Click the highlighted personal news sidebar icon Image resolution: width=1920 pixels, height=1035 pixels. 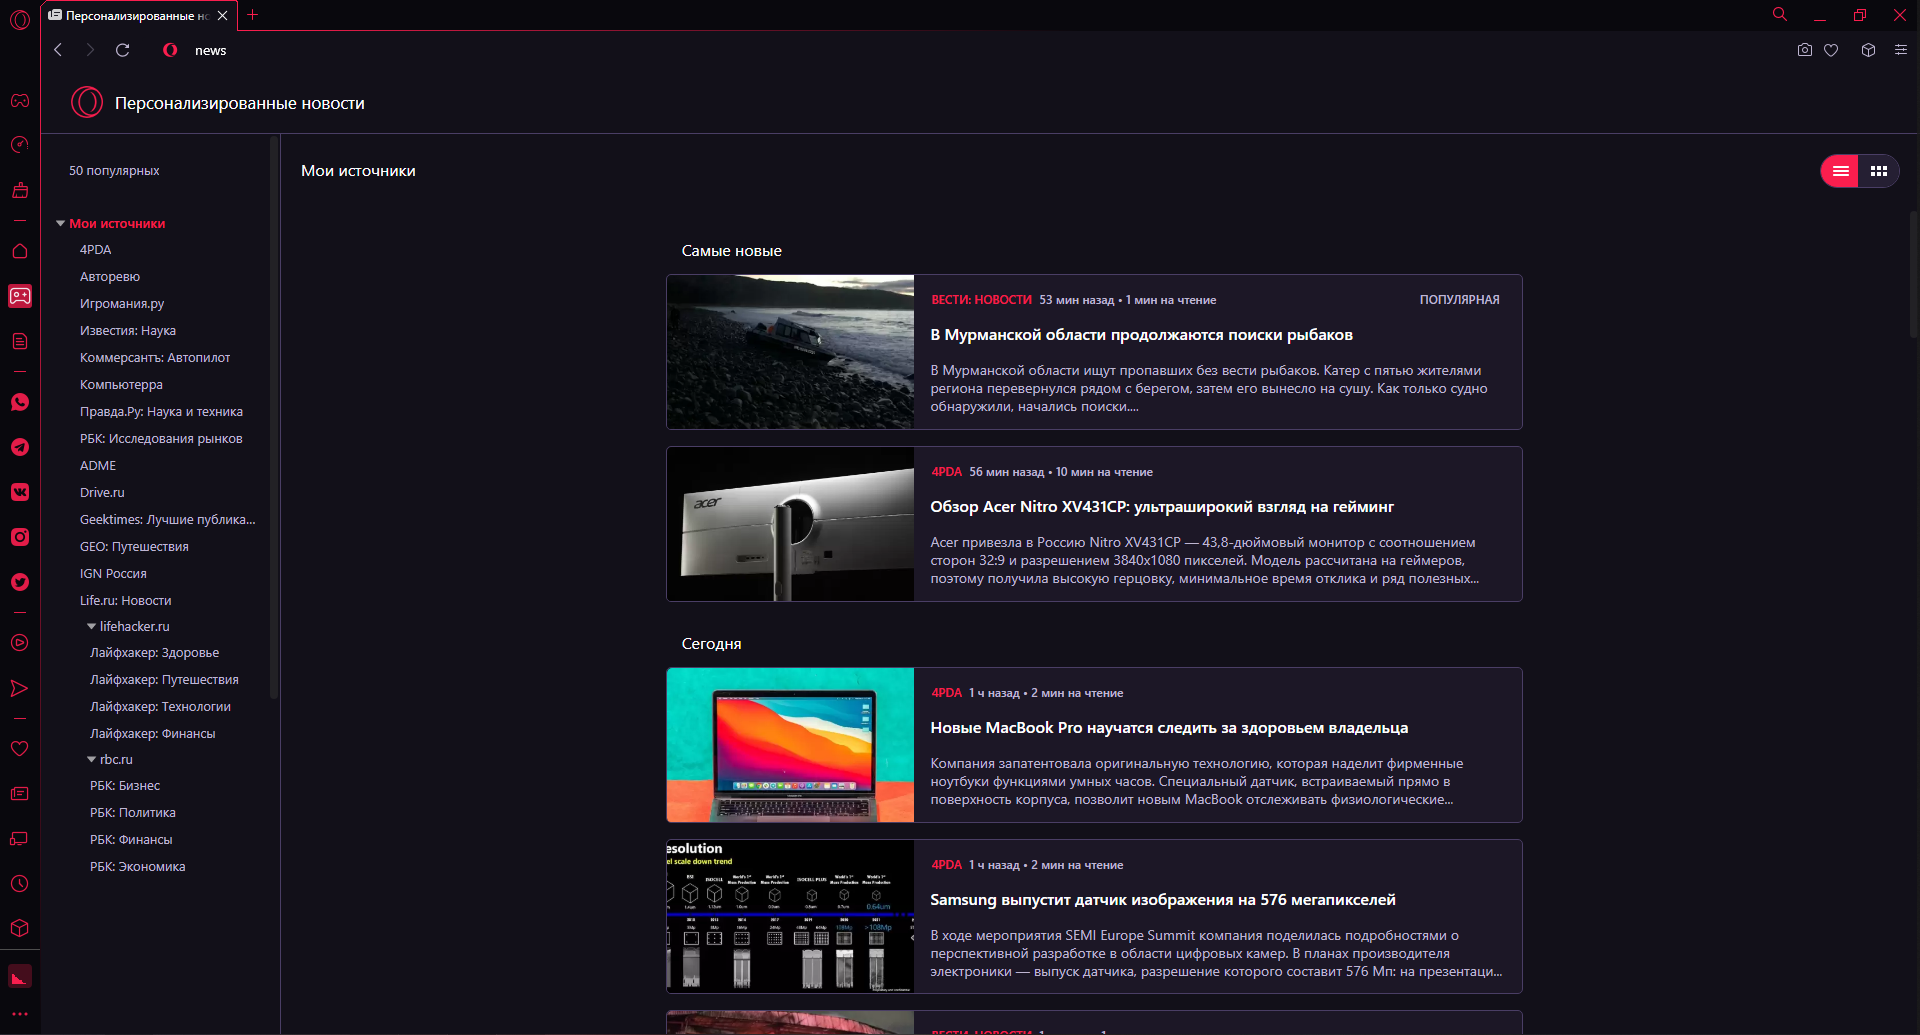[x=20, y=296]
